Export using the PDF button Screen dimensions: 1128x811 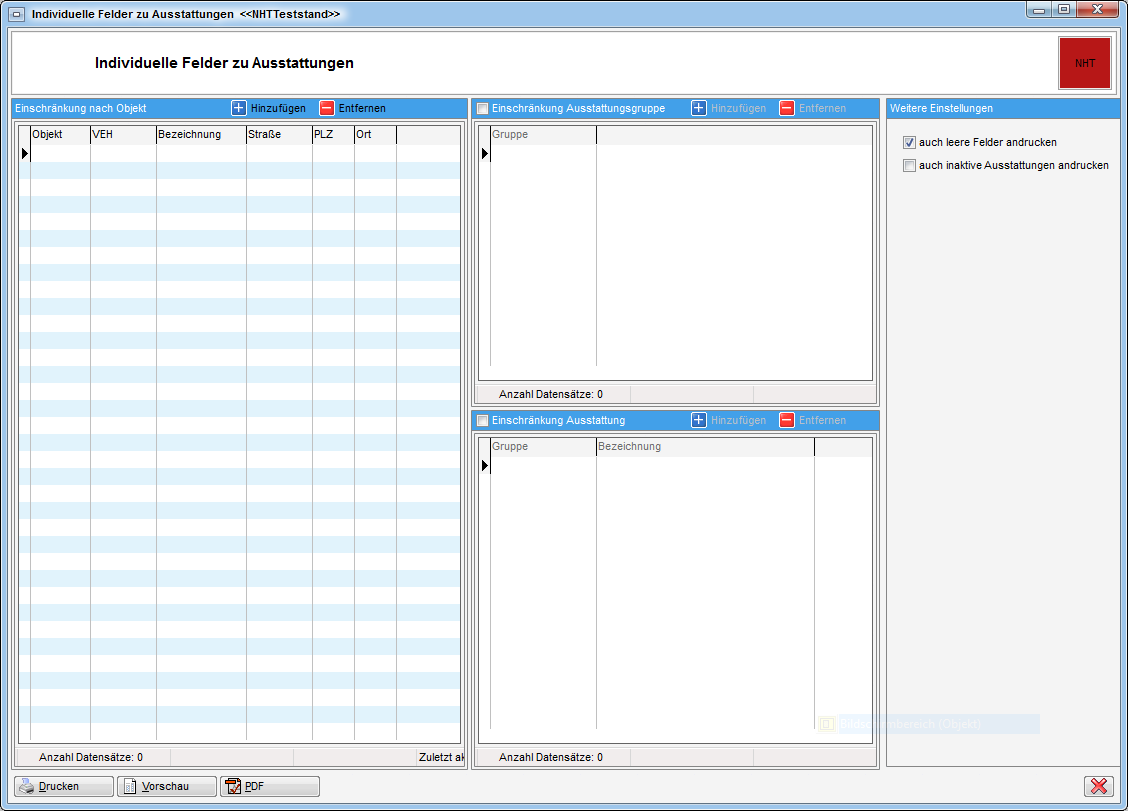coord(269,786)
